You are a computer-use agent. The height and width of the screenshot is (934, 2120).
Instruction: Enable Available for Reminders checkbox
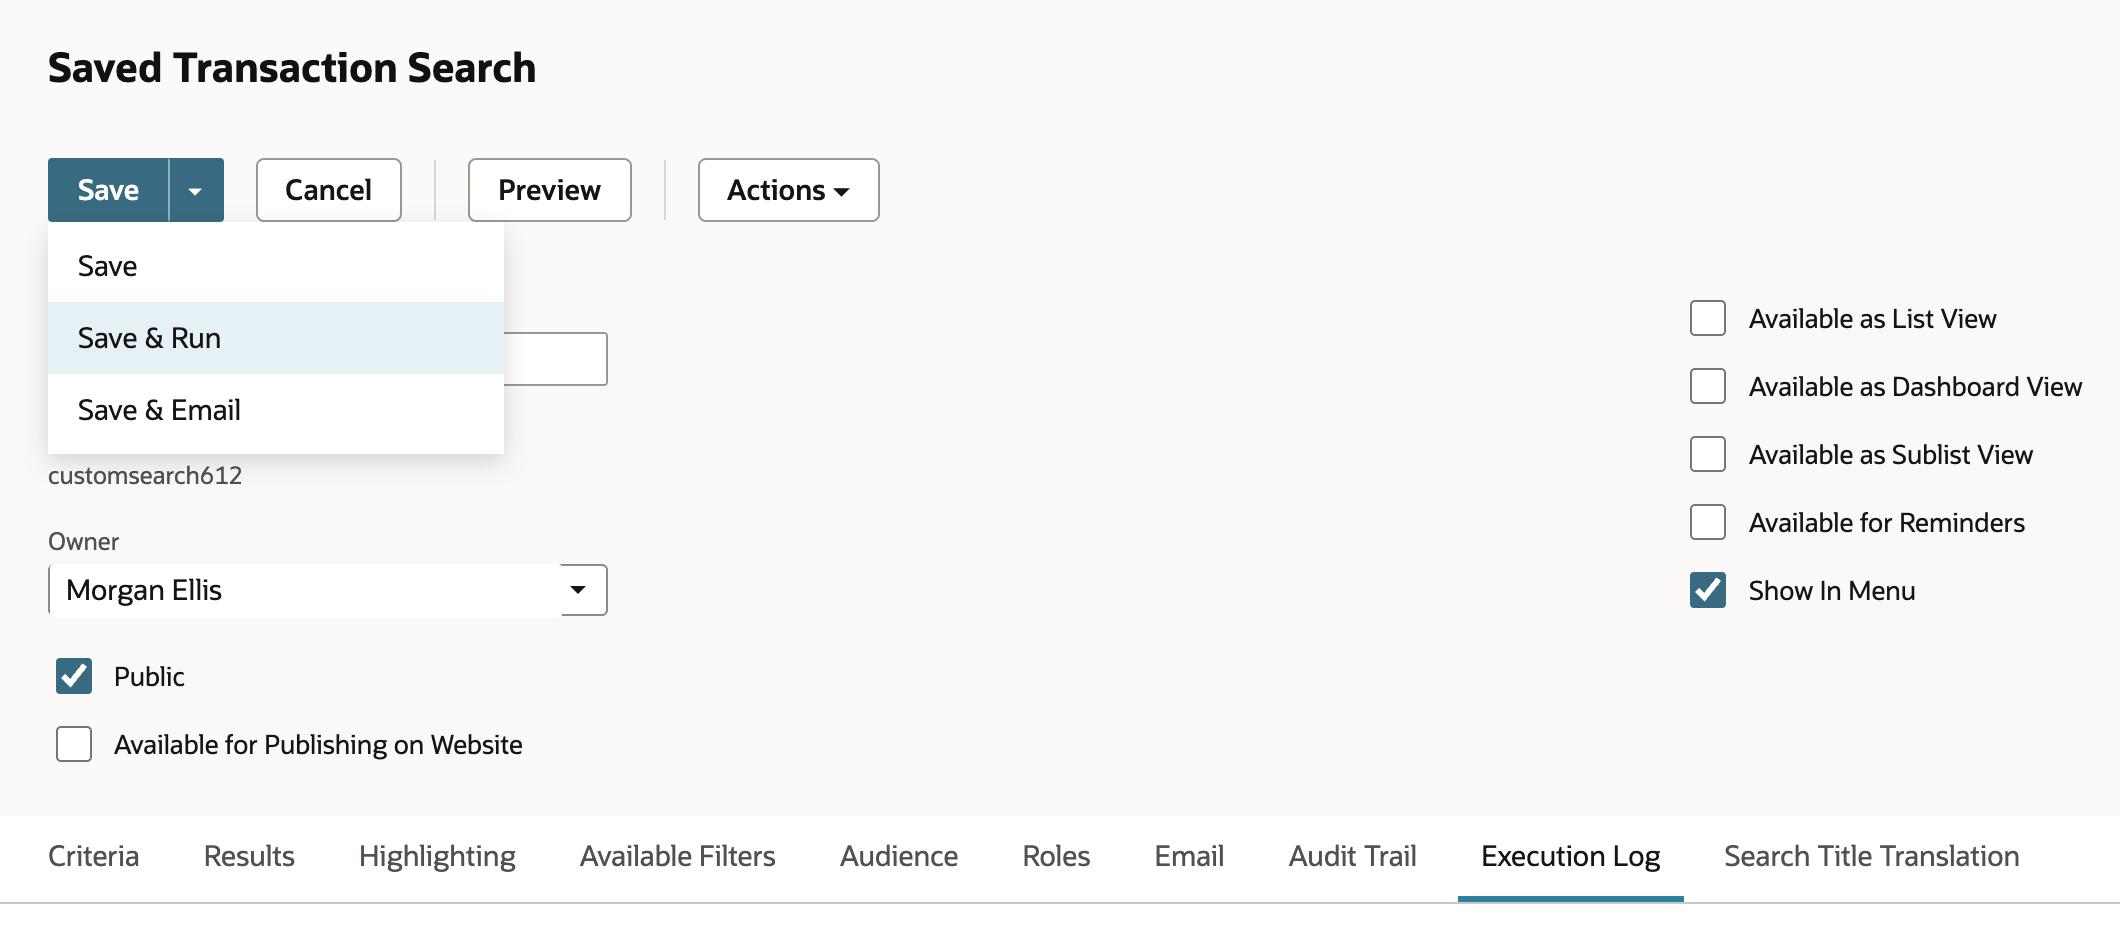1708,522
